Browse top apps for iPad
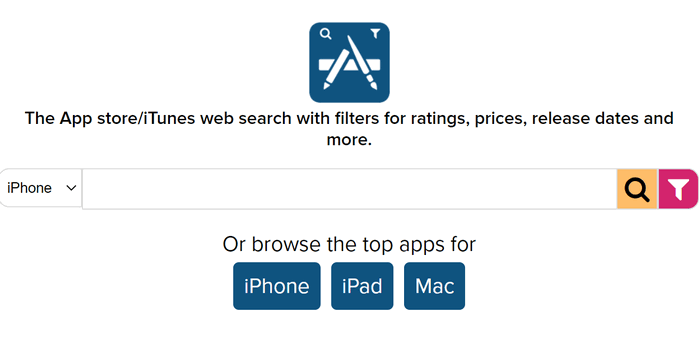 [362, 286]
